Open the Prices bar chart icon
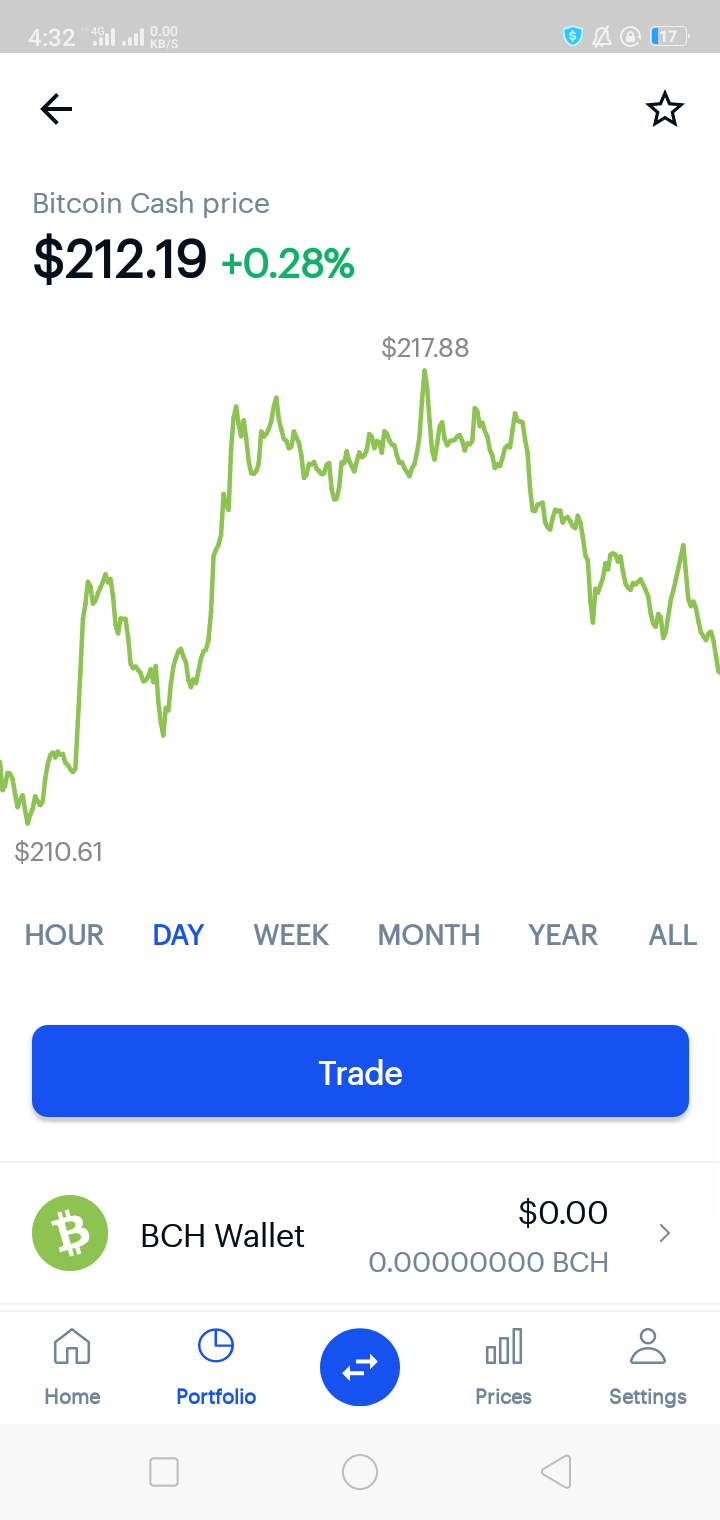 pyautogui.click(x=503, y=1346)
